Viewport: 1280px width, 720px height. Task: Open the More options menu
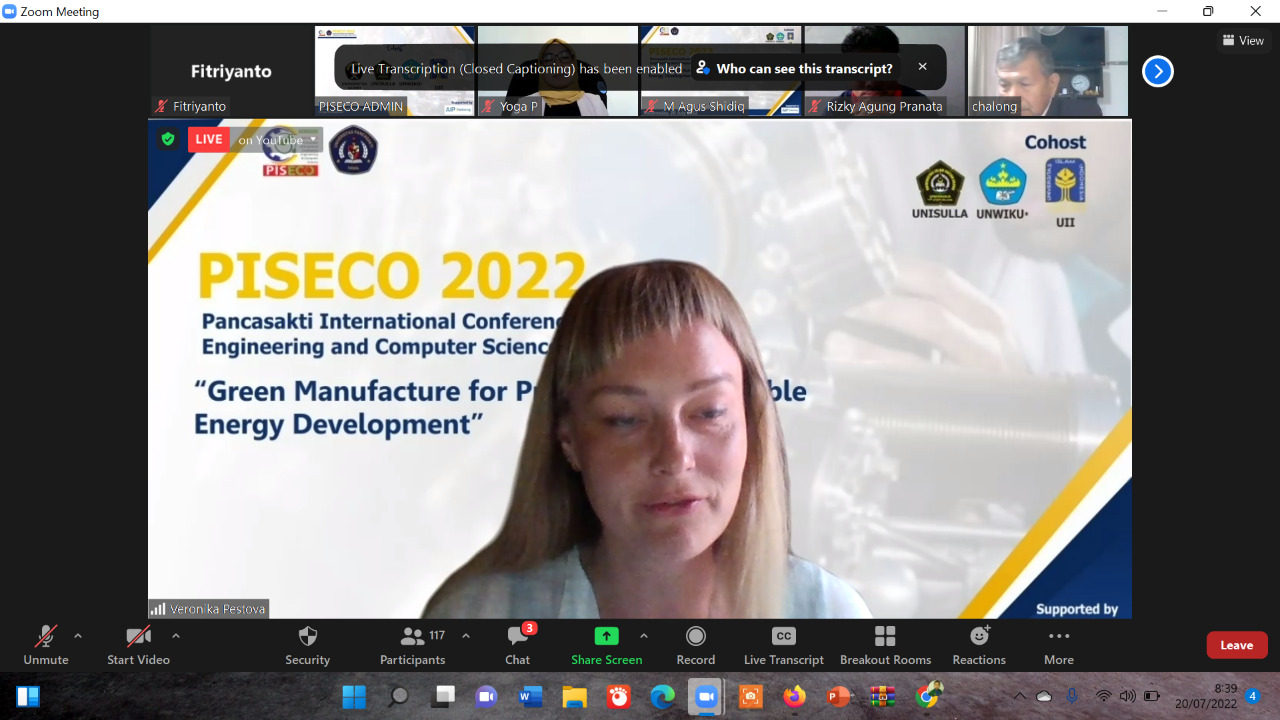[x=1059, y=646]
